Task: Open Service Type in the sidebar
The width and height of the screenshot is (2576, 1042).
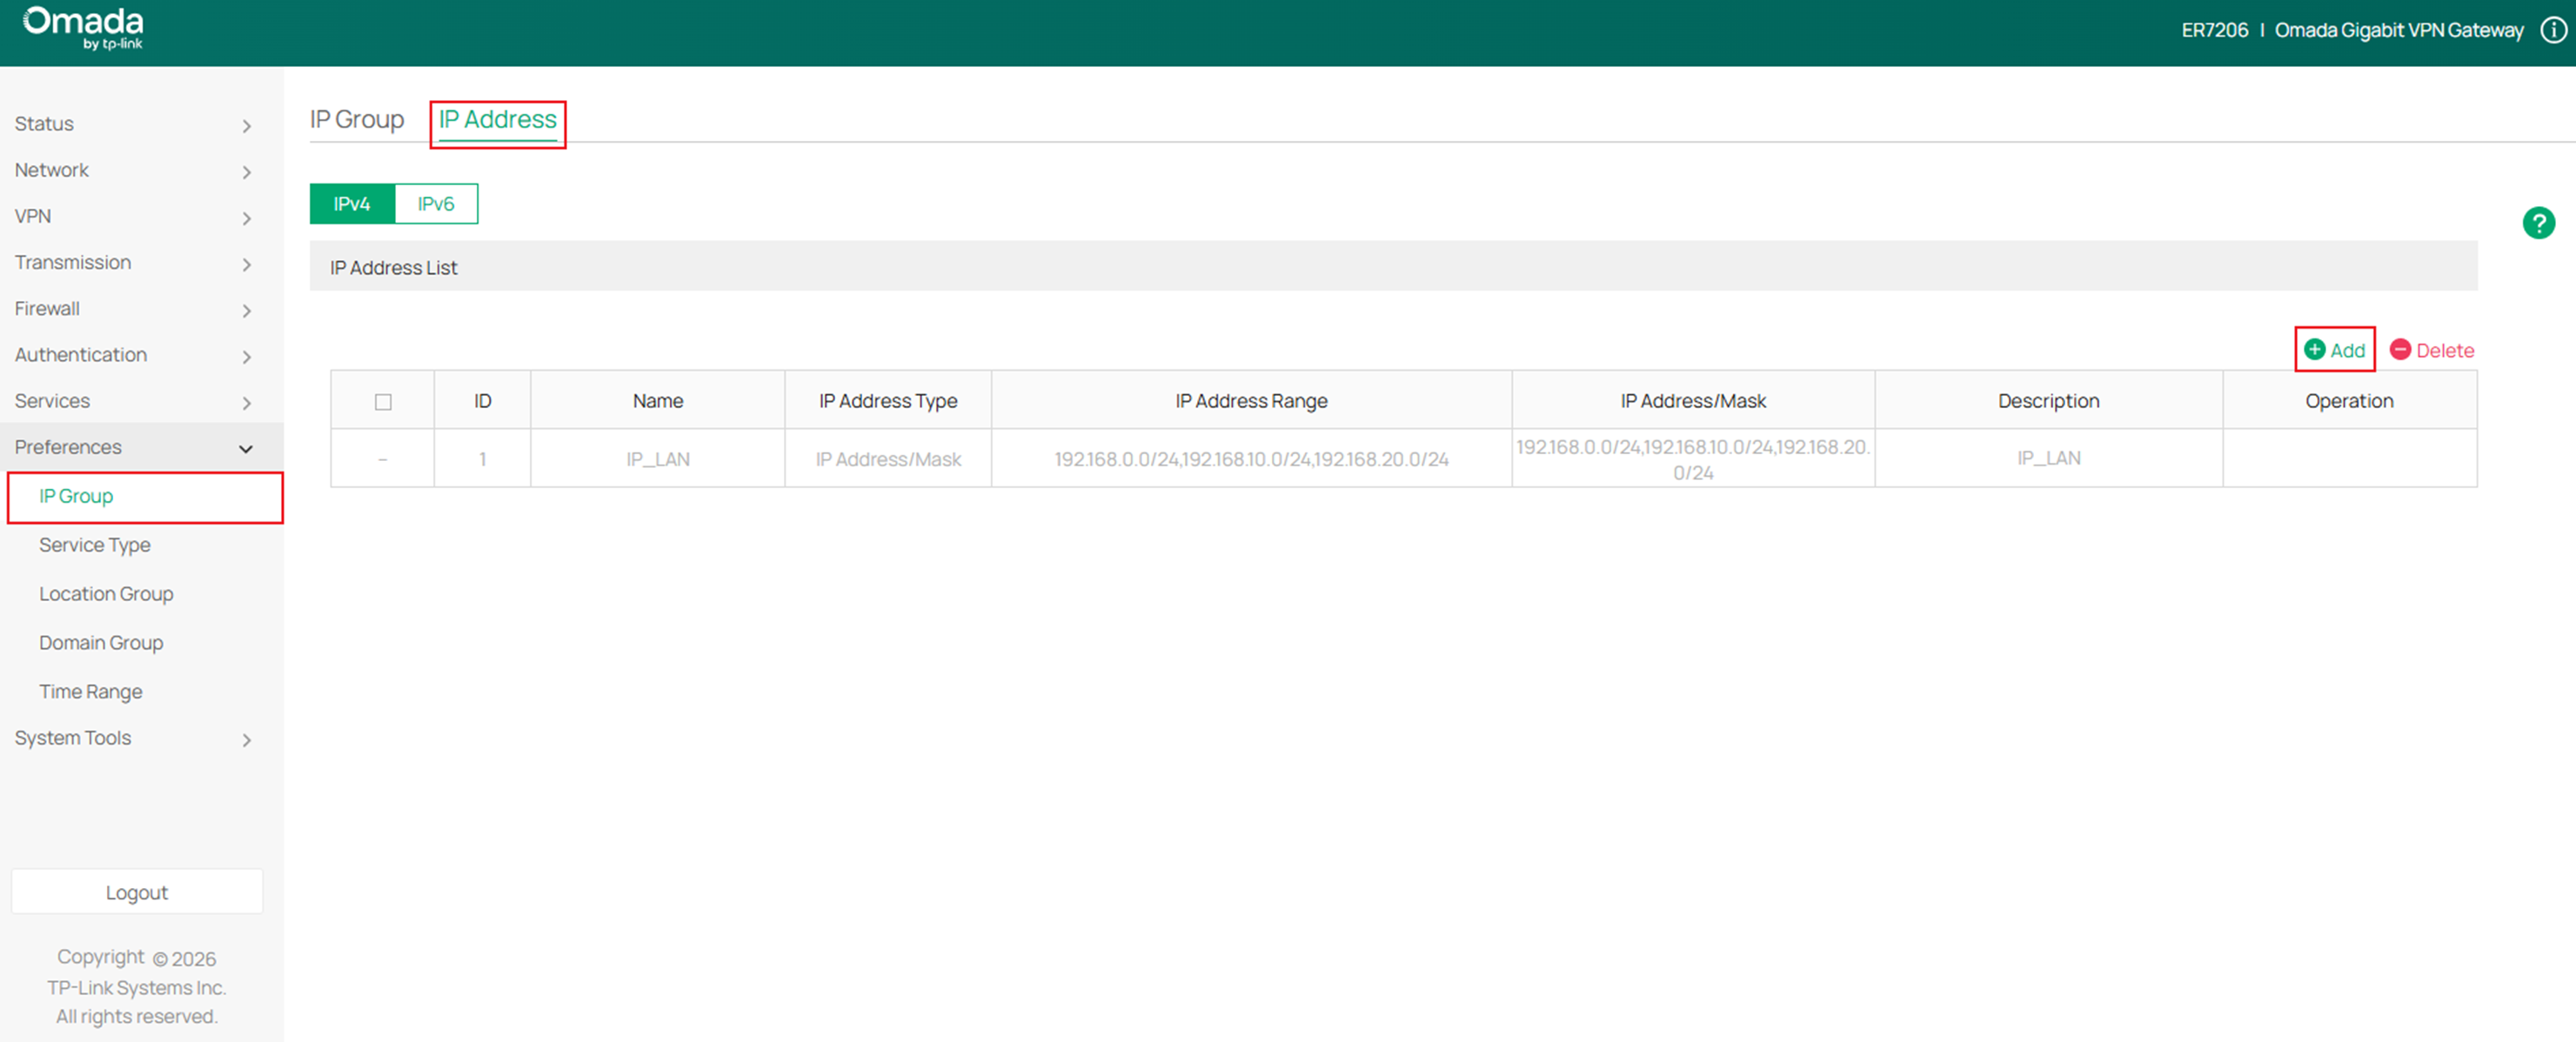Action: click(x=94, y=544)
